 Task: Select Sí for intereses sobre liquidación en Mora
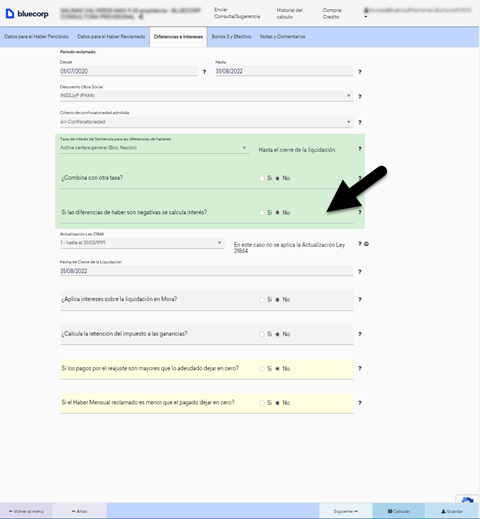[x=262, y=300]
